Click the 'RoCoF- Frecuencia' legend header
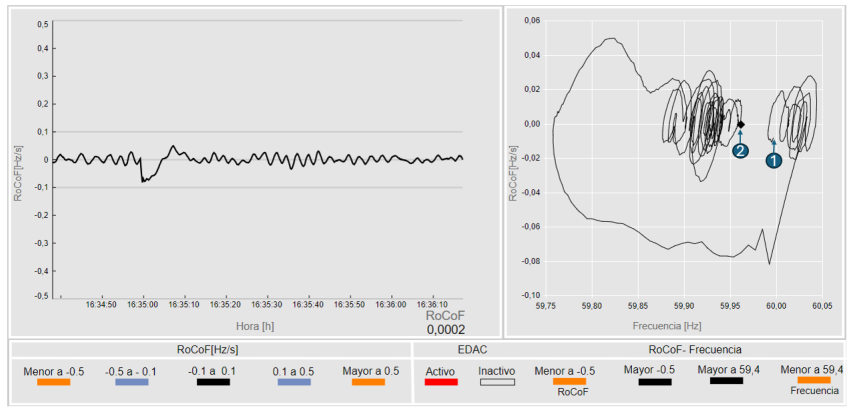 (x=696, y=349)
